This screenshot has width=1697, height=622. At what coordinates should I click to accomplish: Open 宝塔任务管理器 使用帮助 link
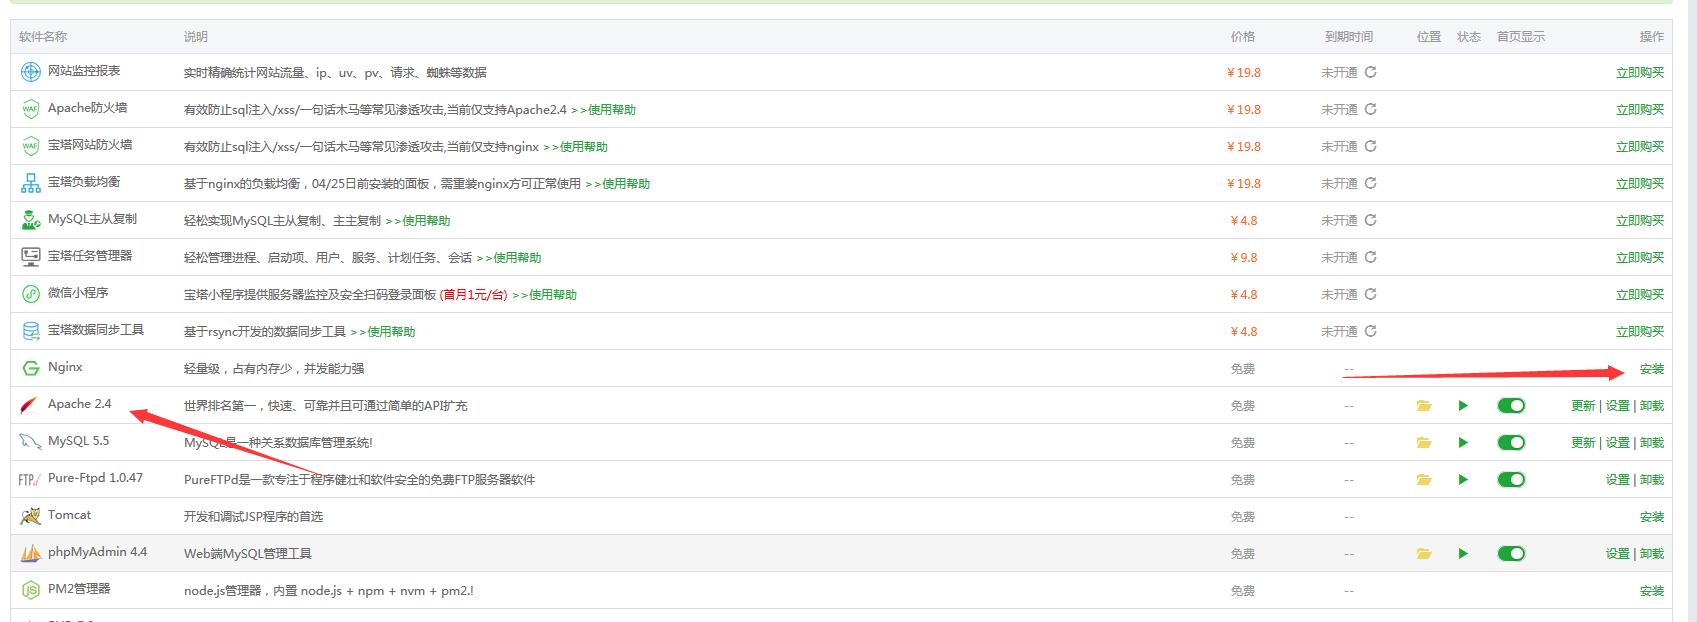509,258
